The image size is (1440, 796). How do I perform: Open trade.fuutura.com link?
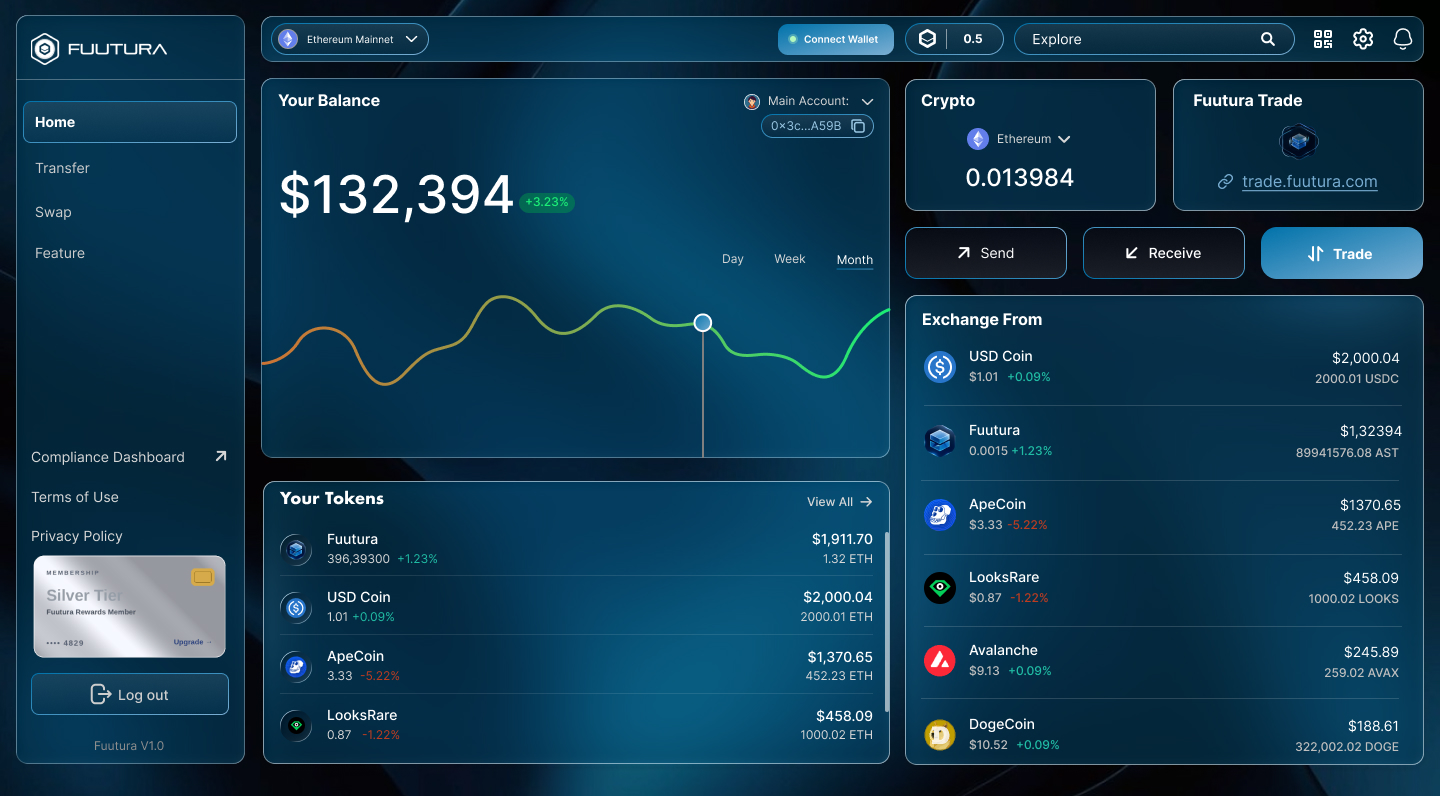(1310, 182)
